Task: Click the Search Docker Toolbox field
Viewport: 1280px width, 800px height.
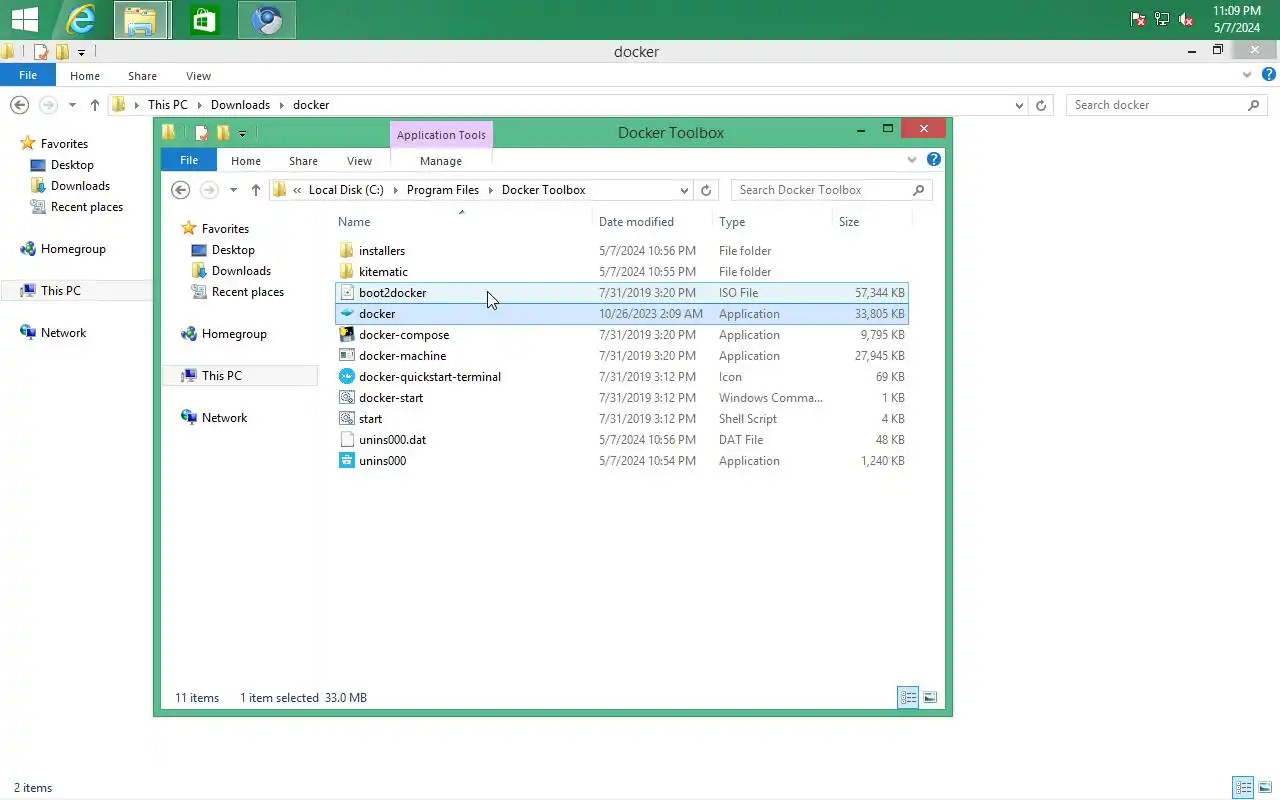Action: coord(832,190)
